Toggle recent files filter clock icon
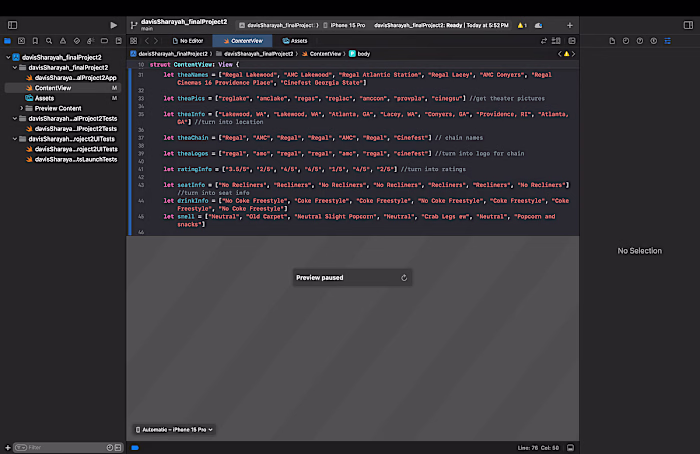Screen dimensions: 700x454 point(110,447)
